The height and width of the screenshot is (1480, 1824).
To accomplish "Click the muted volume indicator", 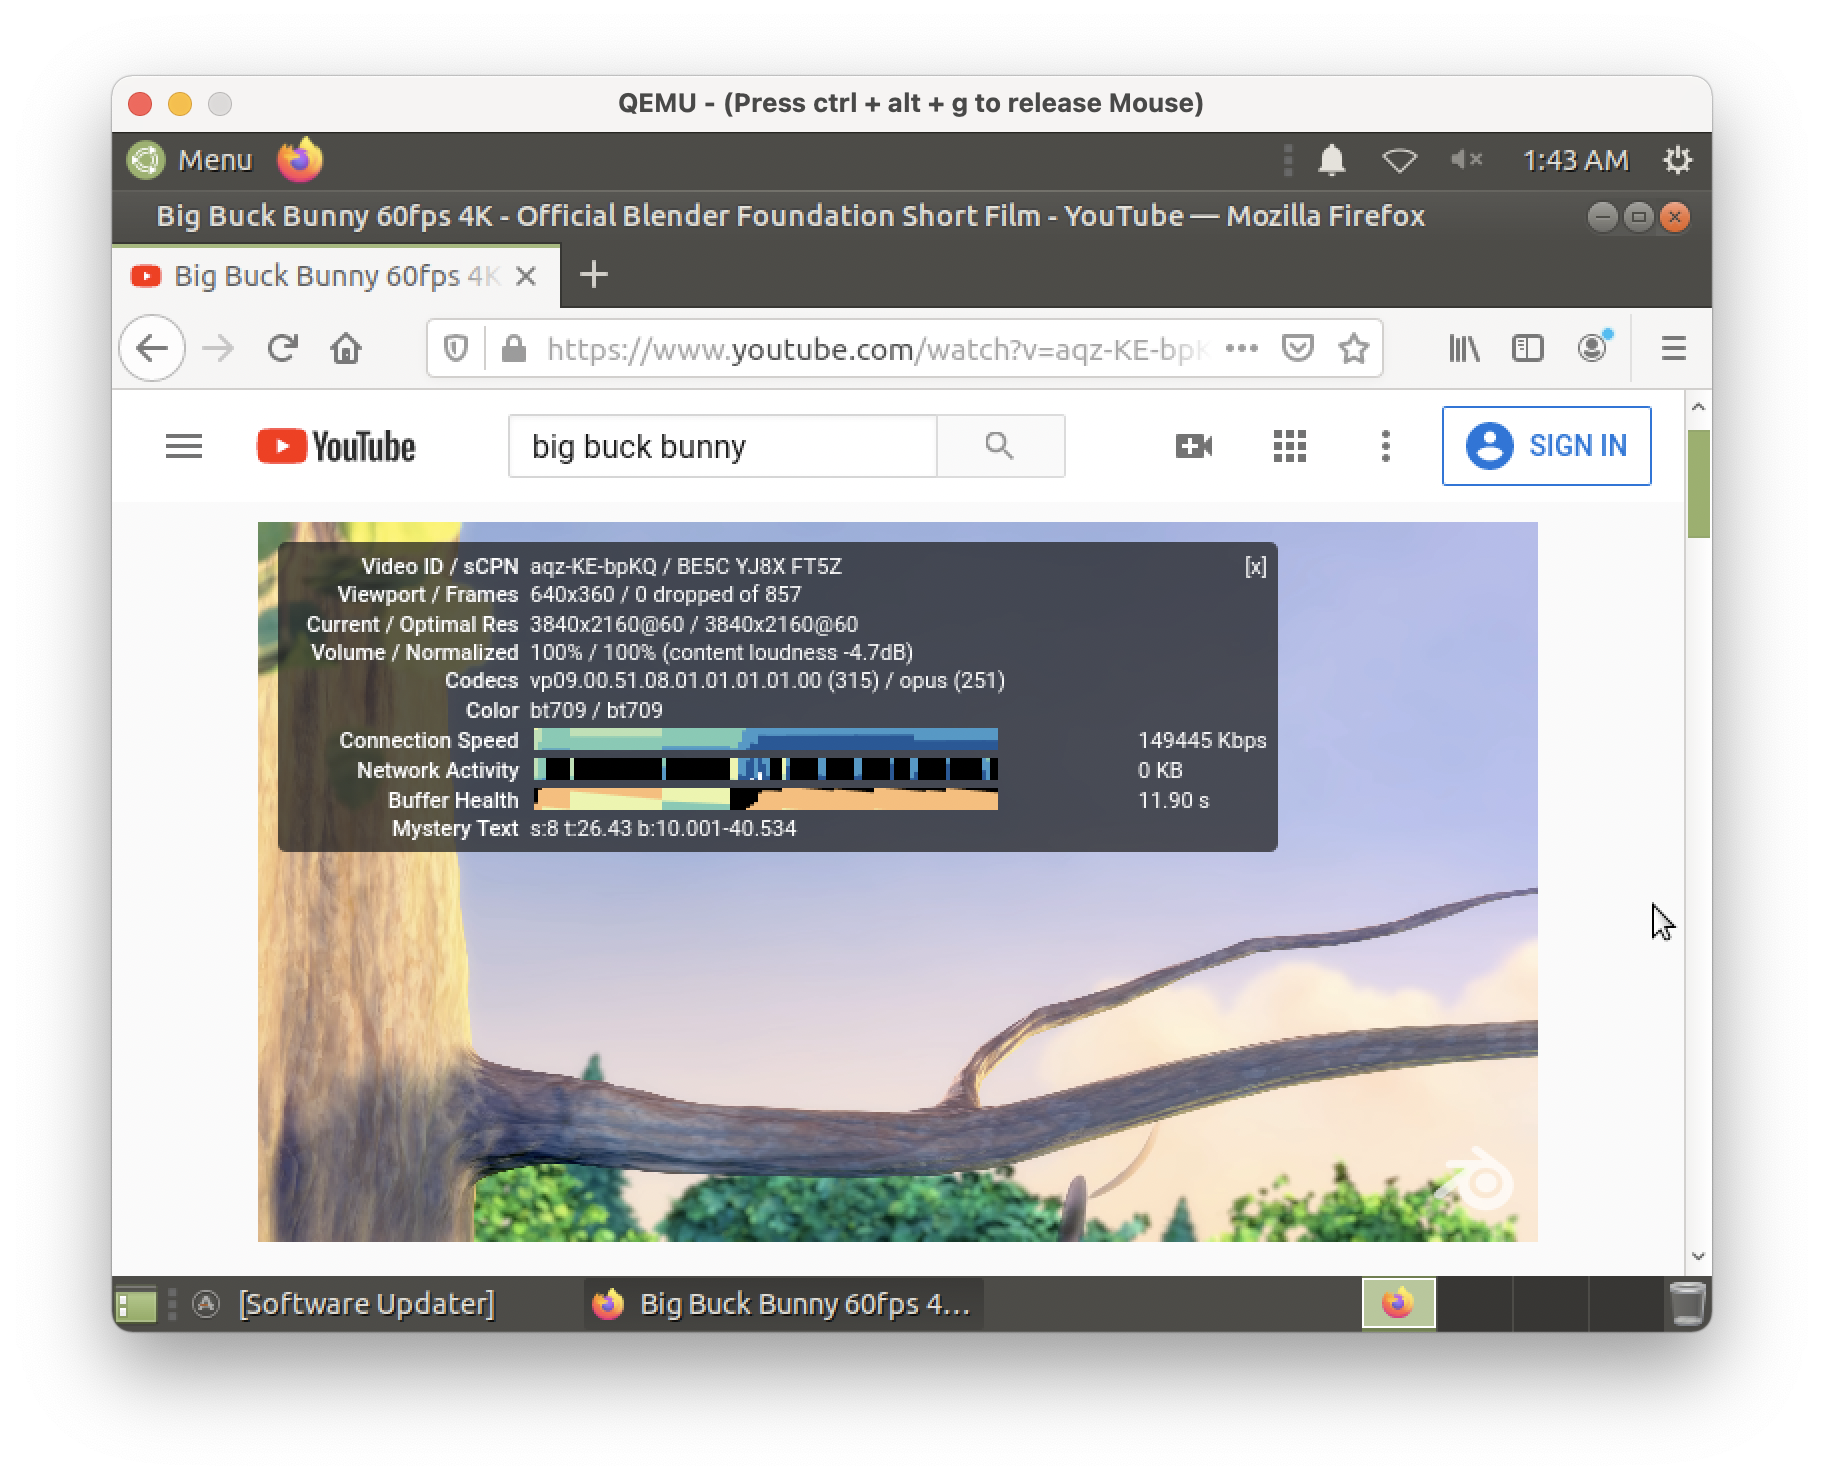I will 1466,160.
